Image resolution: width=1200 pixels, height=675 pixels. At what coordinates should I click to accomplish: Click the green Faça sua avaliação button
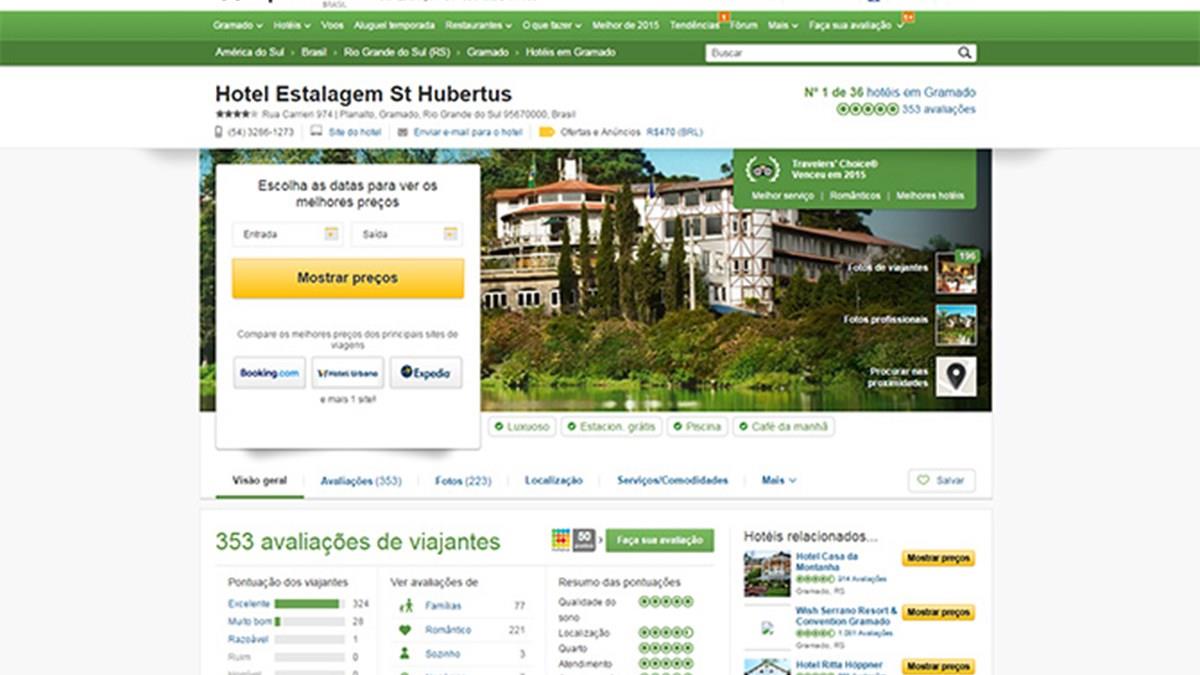(659, 540)
